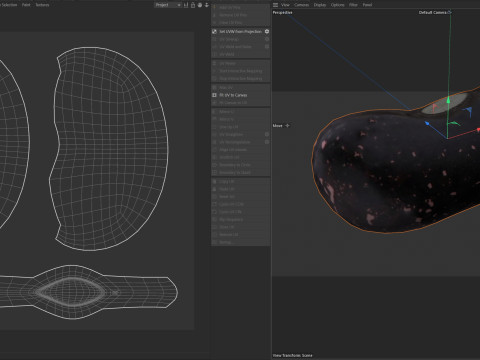480x360 pixels.
Task: Open the viewport Filter menu
Action: tap(353, 5)
